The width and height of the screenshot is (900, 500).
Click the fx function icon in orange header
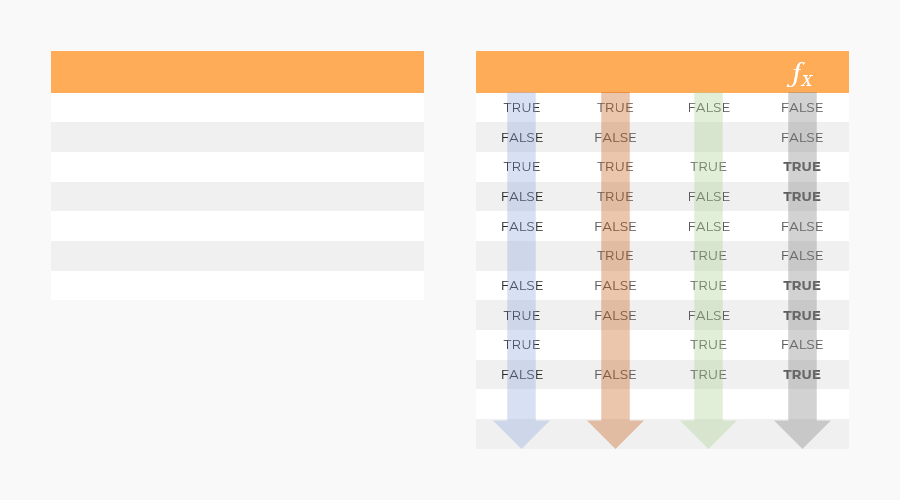[x=800, y=74]
